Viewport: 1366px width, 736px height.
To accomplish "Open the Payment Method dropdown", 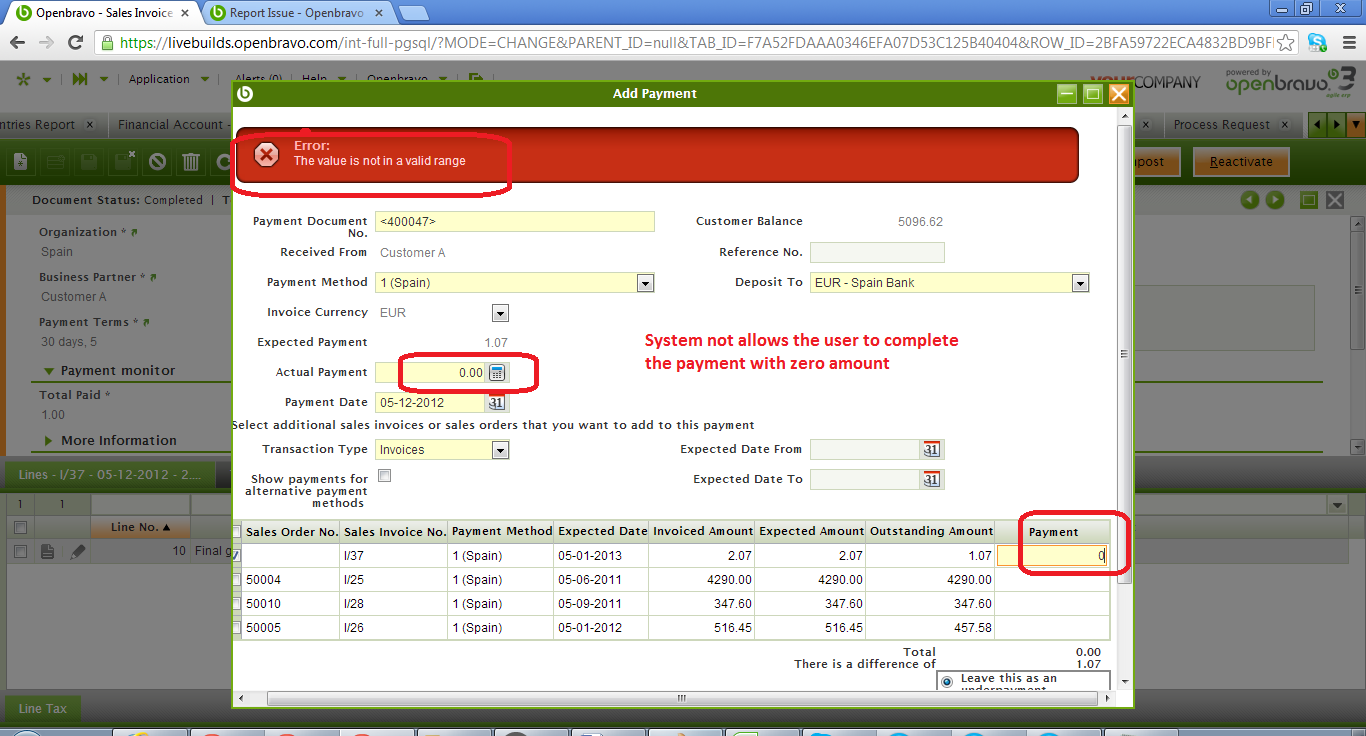I will [645, 283].
